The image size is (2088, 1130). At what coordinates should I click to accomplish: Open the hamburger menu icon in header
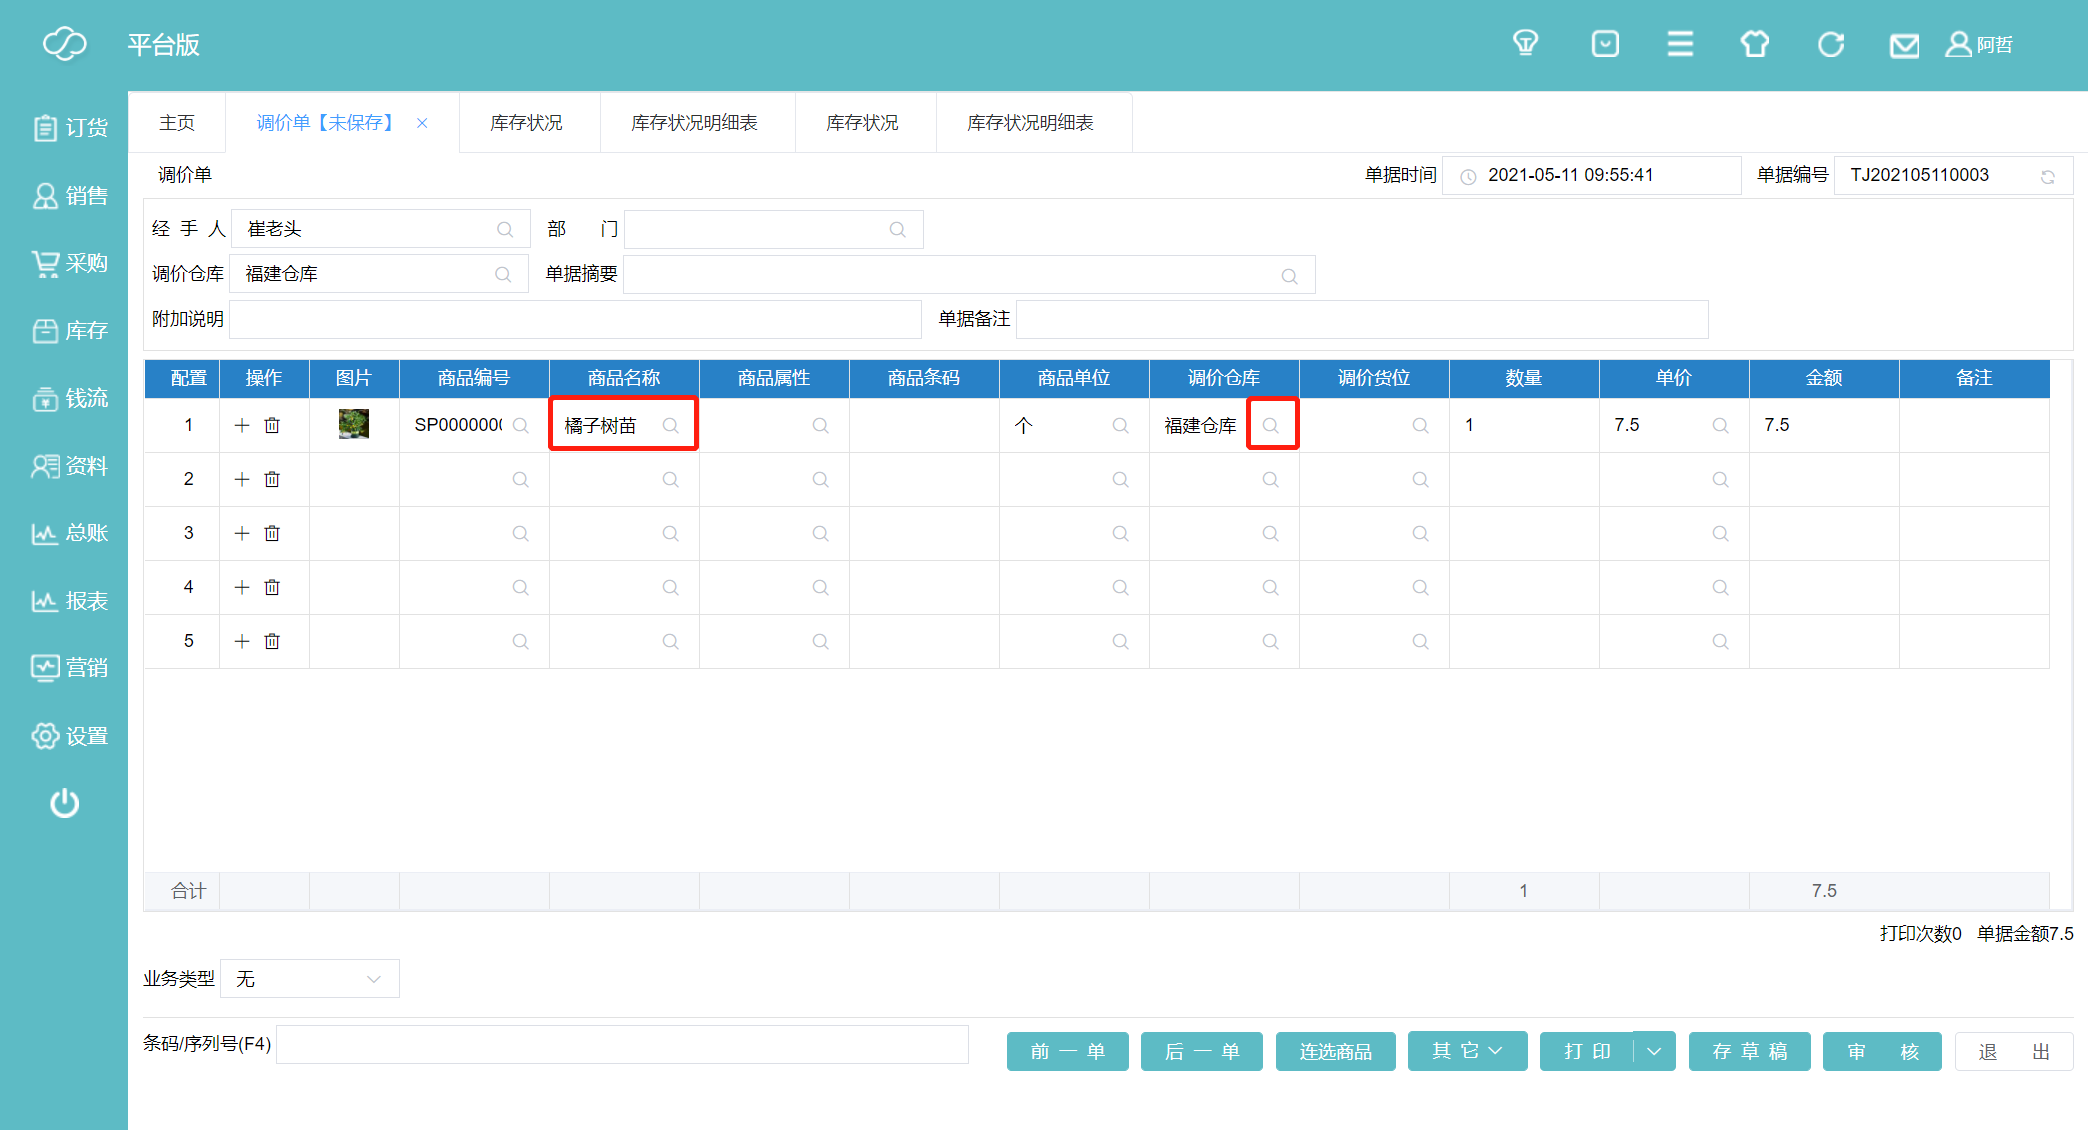pos(1680,44)
